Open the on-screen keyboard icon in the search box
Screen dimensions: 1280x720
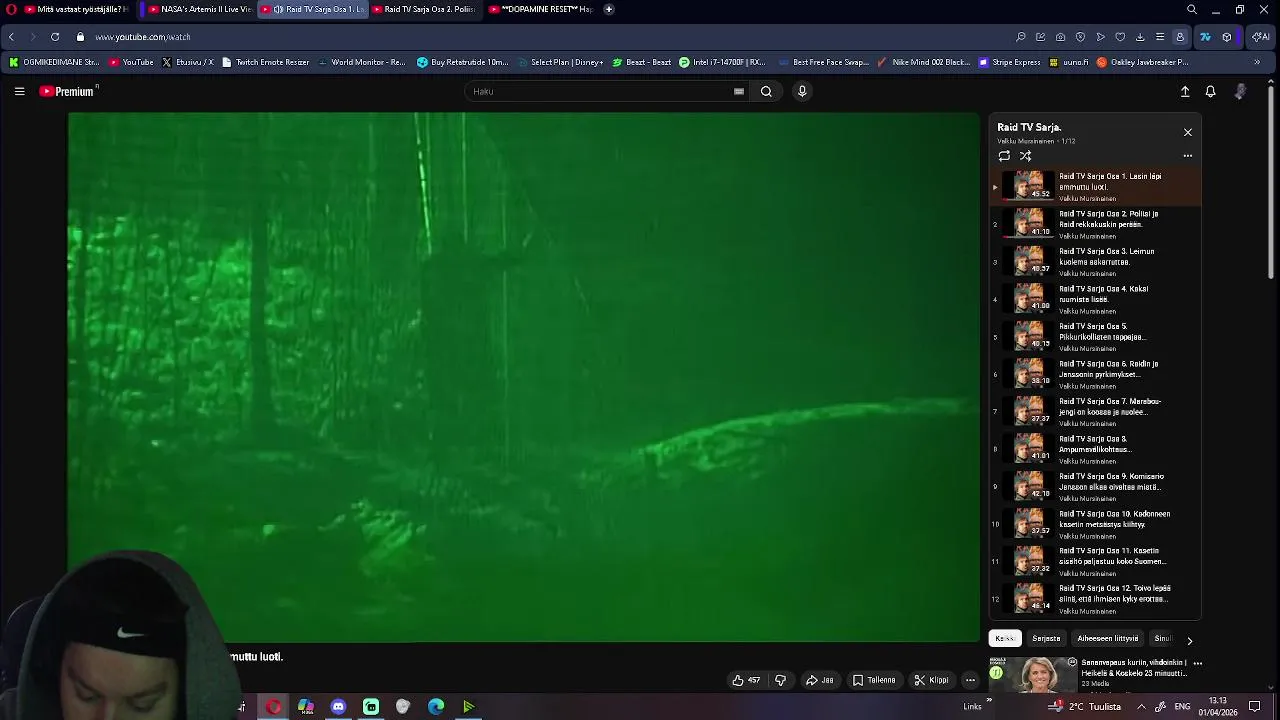click(739, 91)
